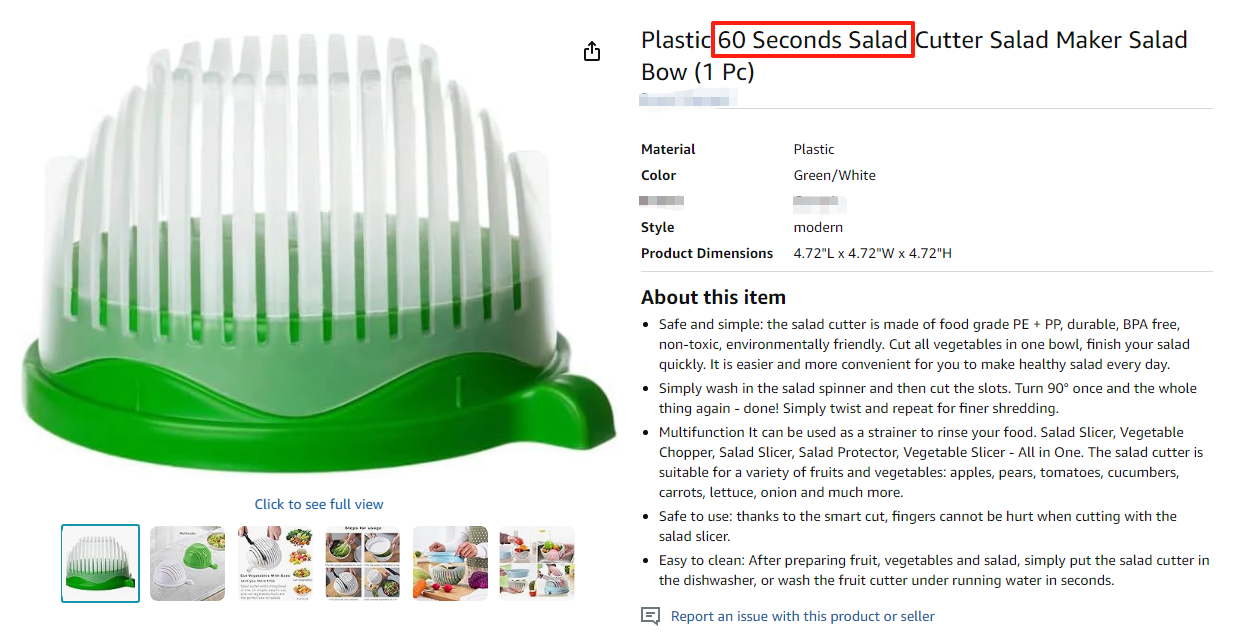Select the first thumbnail of the green-base cutter
This screenshot has height=638, width=1234.
click(x=100, y=563)
